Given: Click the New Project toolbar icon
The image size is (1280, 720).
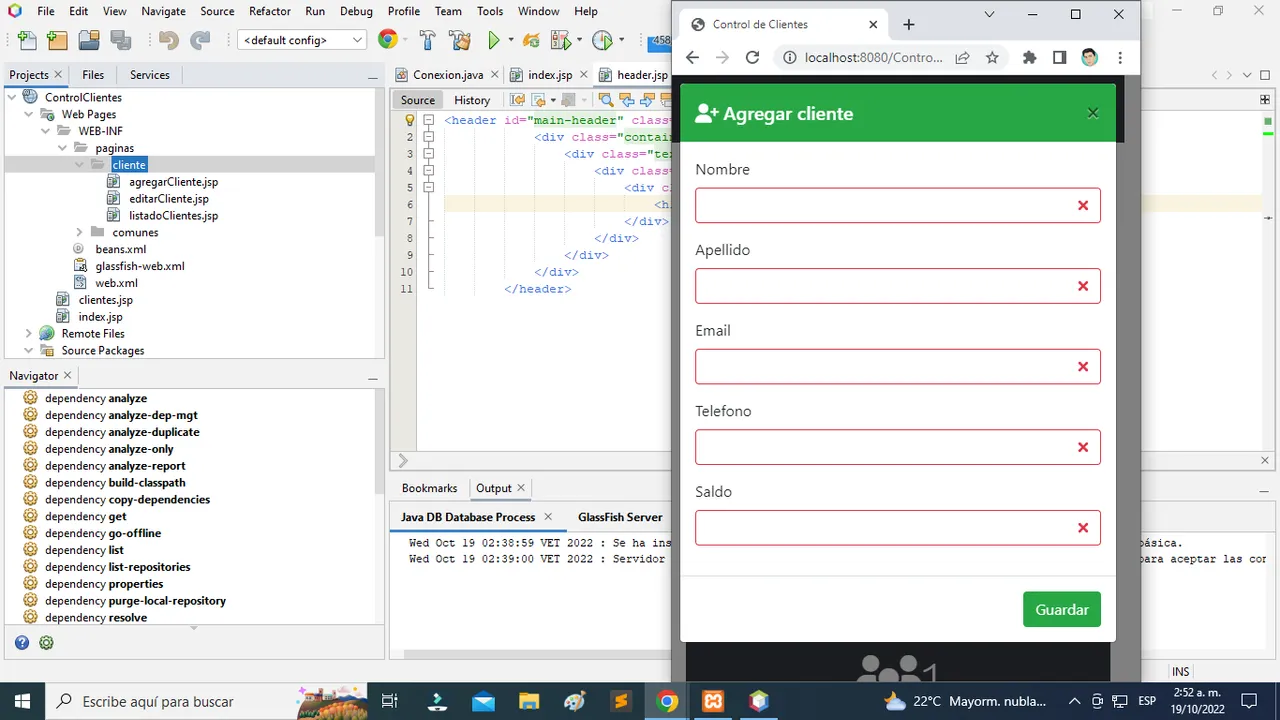Looking at the screenshot, I should (x=58, y=40).
